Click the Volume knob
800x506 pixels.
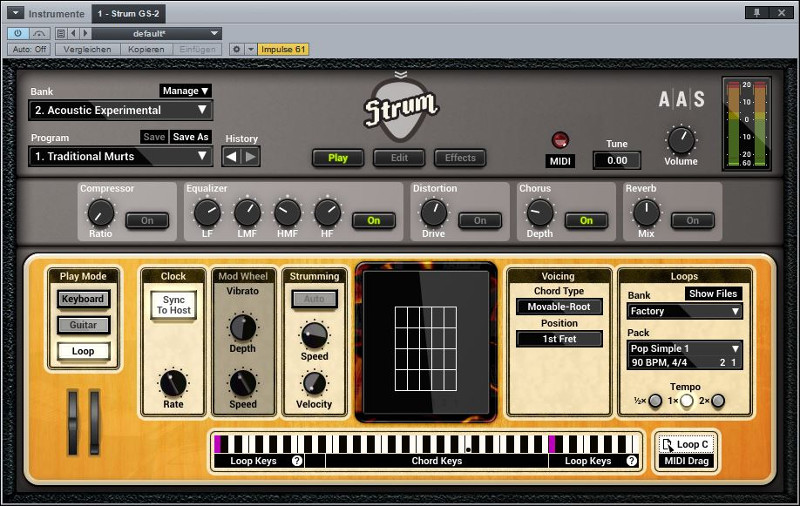click(x=681, y=140)
